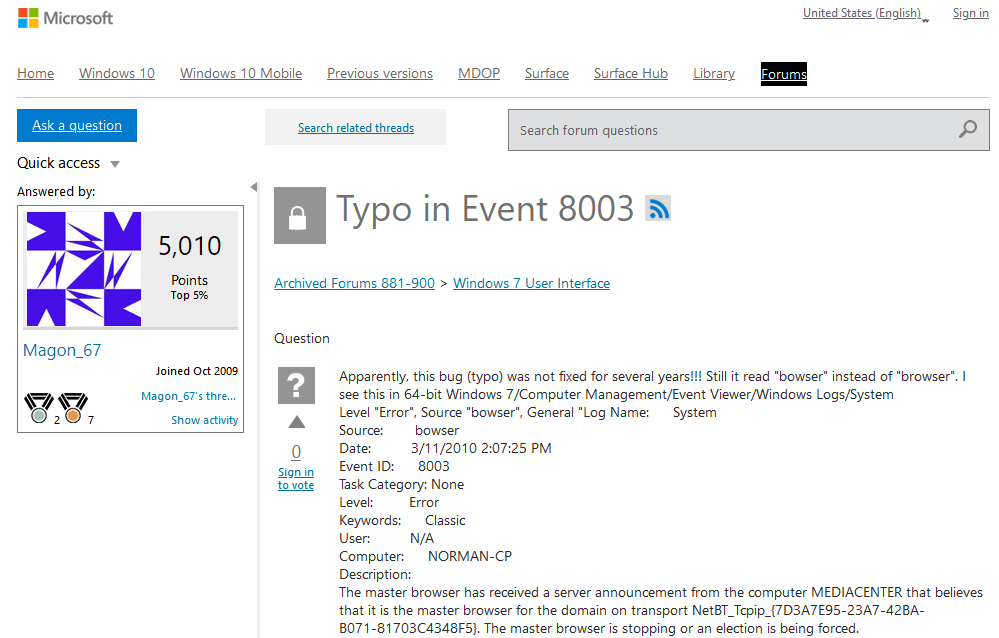Screen dimensions: 999x638
Task: Click Magon_67's silver medal icon
Action: pyautogui.click(x=38, y=408)
